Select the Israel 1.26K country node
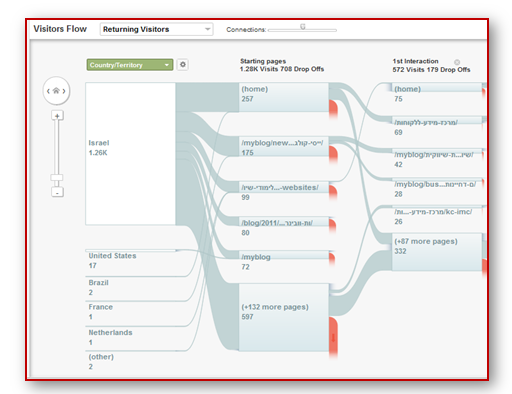Viewport: 512px width, 394px height. [130, 154]
